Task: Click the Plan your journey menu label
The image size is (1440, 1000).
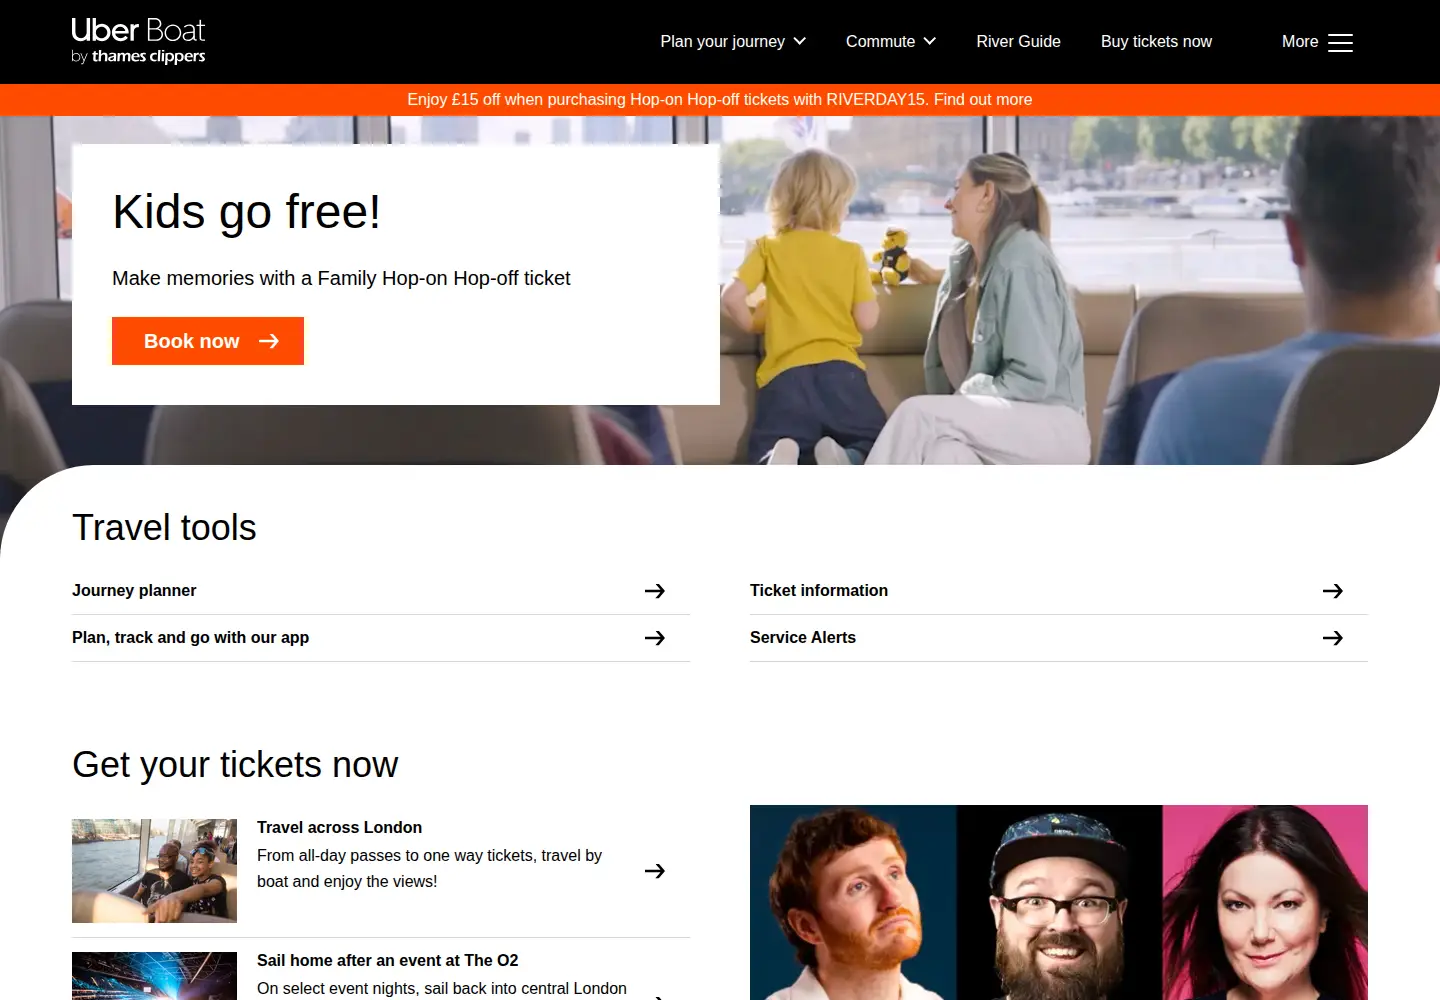Action: [722, 41]
